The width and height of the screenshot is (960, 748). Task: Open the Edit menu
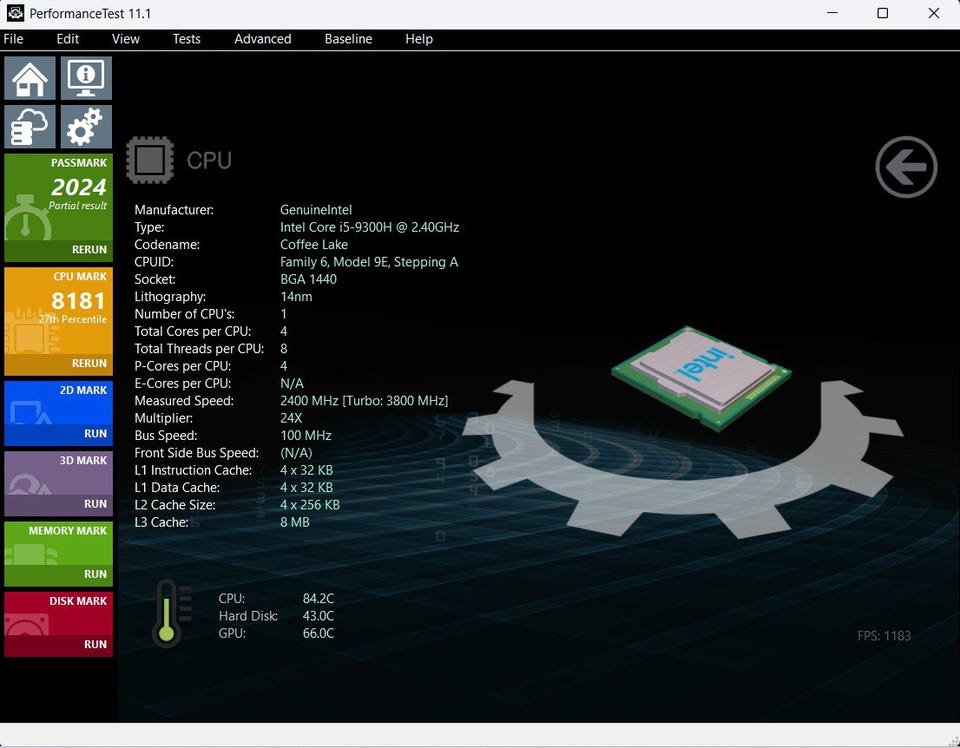tap(67, 39)
